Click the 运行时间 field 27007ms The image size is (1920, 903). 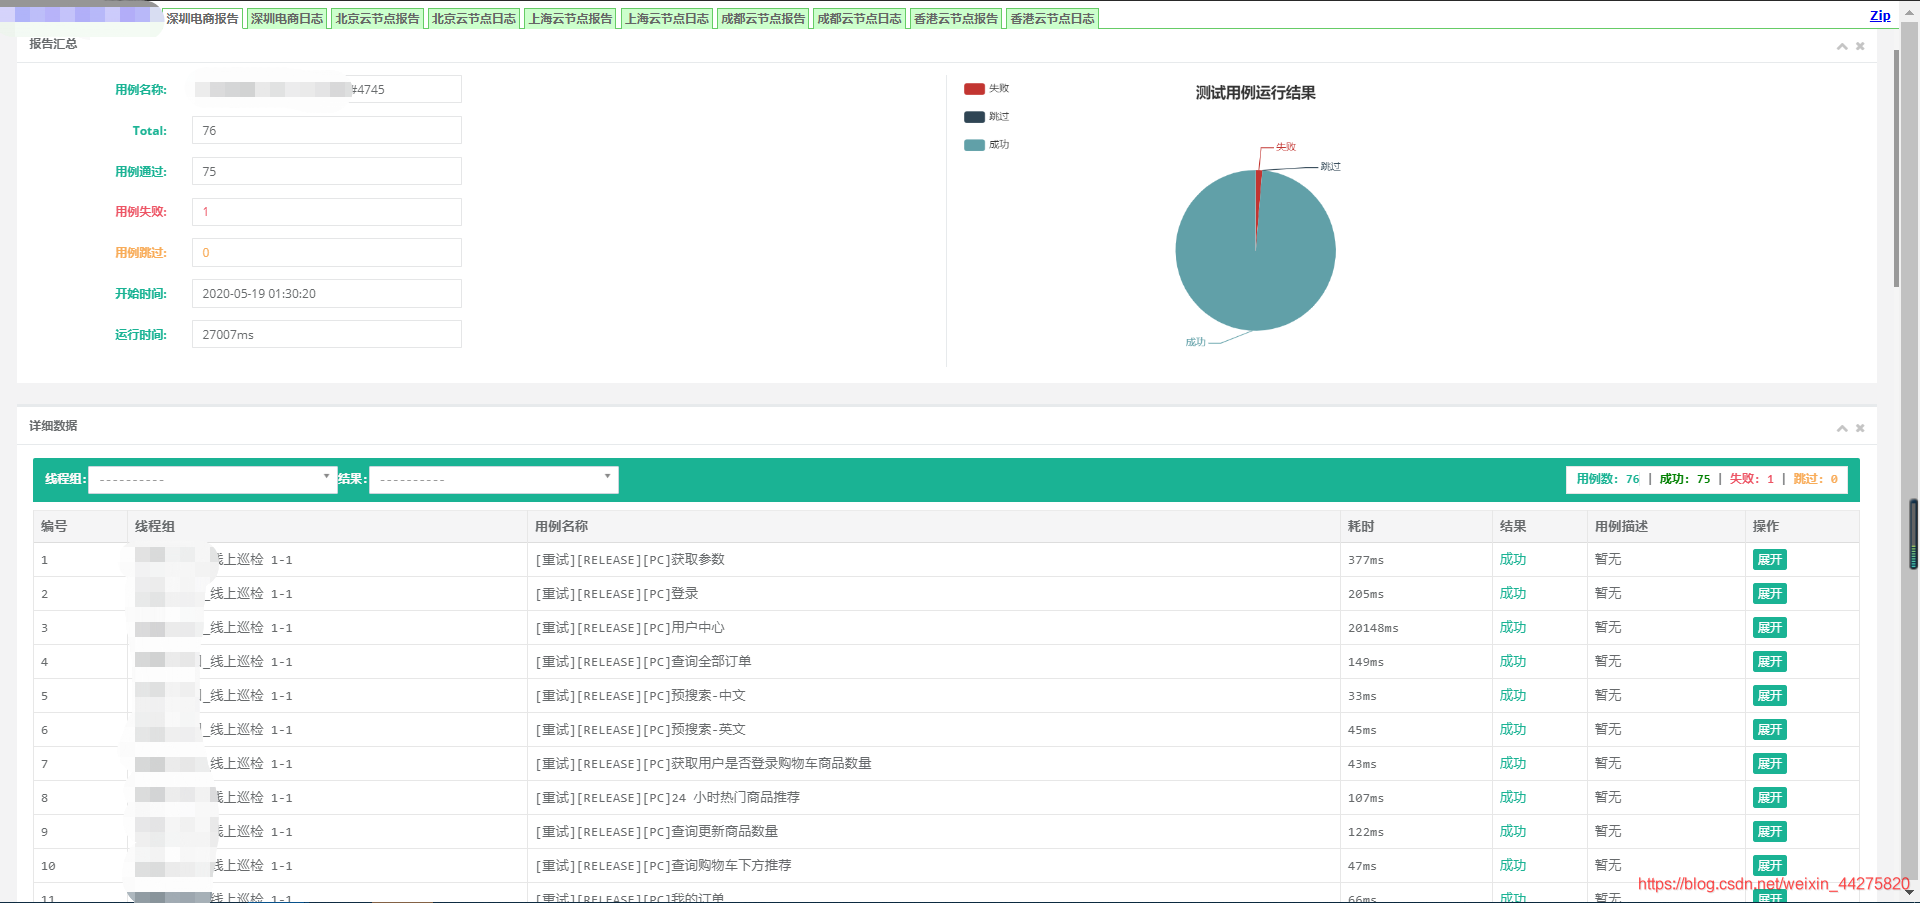coord(327,334)
